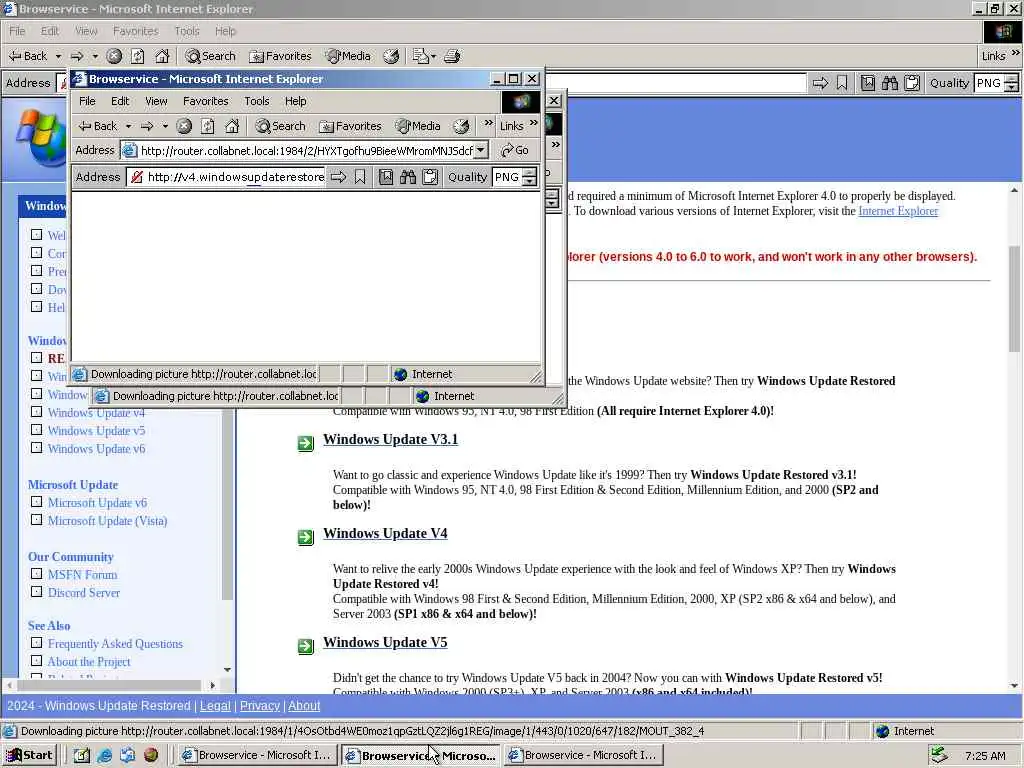Open Tools menu in front window
The width and height of the screenshot is (1024, 768).
tap(257, 101)
